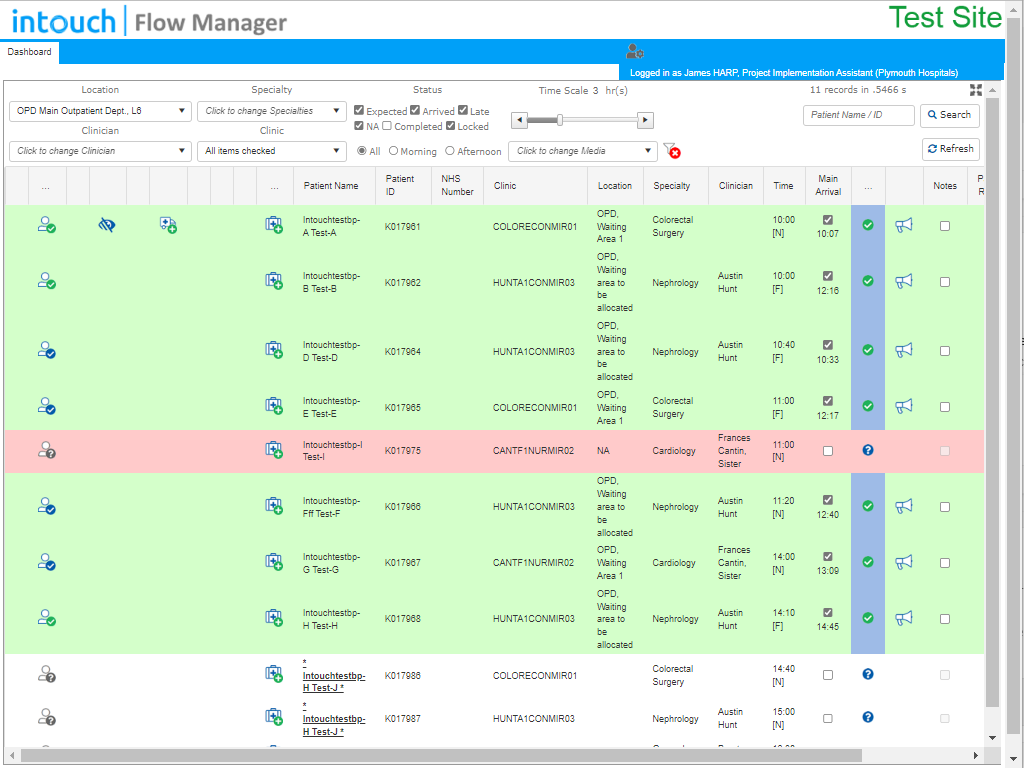This screenshot has height=768, width=1024.
Task: Click the Patient Name / ID search field
Action: coord(858,115)
